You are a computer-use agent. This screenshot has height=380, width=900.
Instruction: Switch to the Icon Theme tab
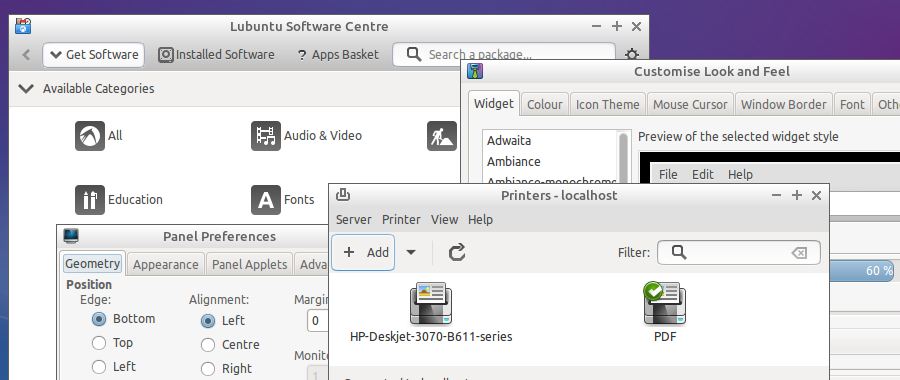pyautogui.click(x=607, y=104)
